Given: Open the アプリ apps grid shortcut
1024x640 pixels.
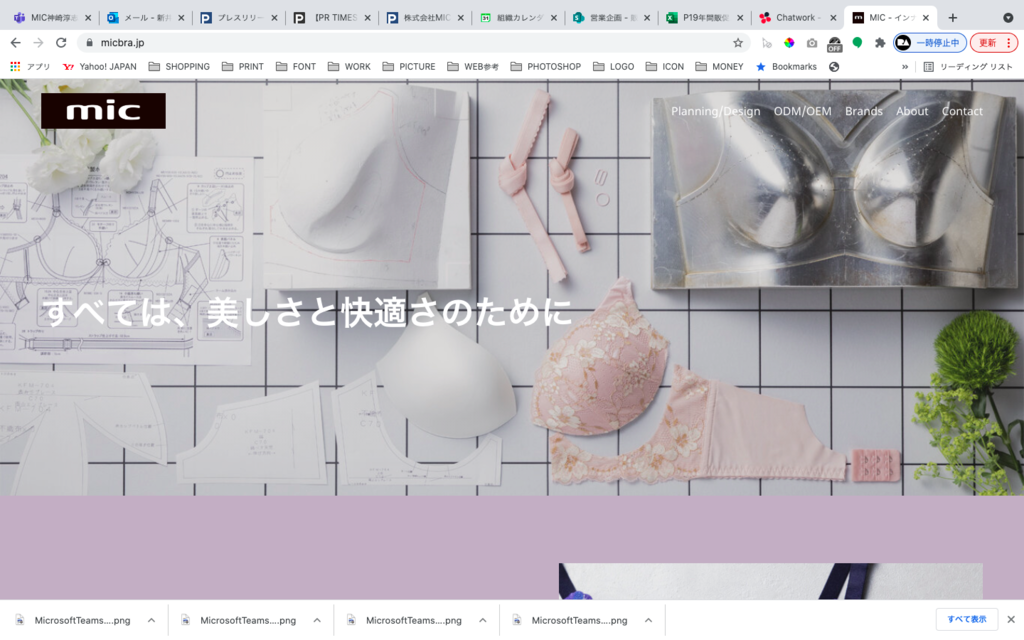Looking at the screenshot, I should click(30, 67).
